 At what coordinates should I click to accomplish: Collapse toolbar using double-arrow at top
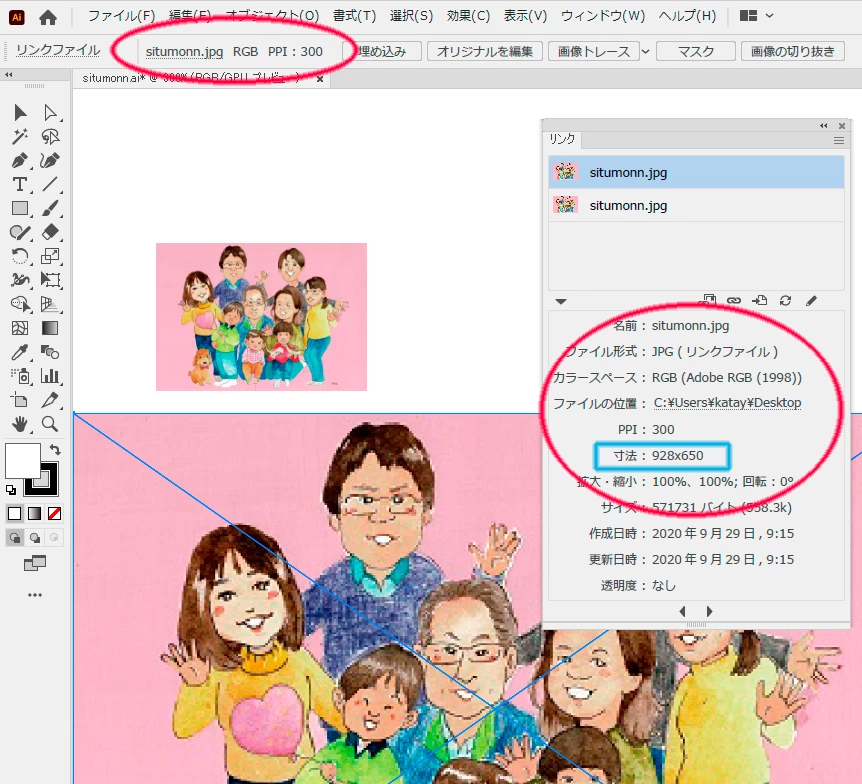[9, 74]
